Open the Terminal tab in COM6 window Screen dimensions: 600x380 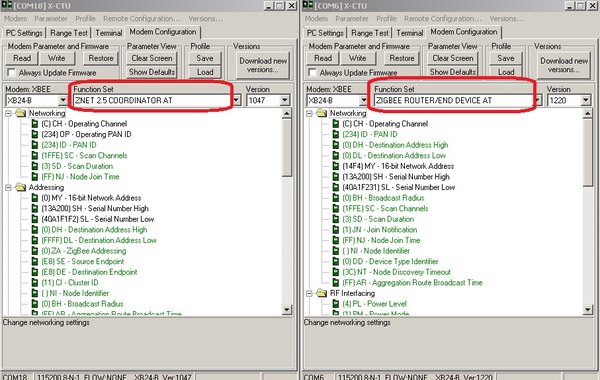coord(409,33)
